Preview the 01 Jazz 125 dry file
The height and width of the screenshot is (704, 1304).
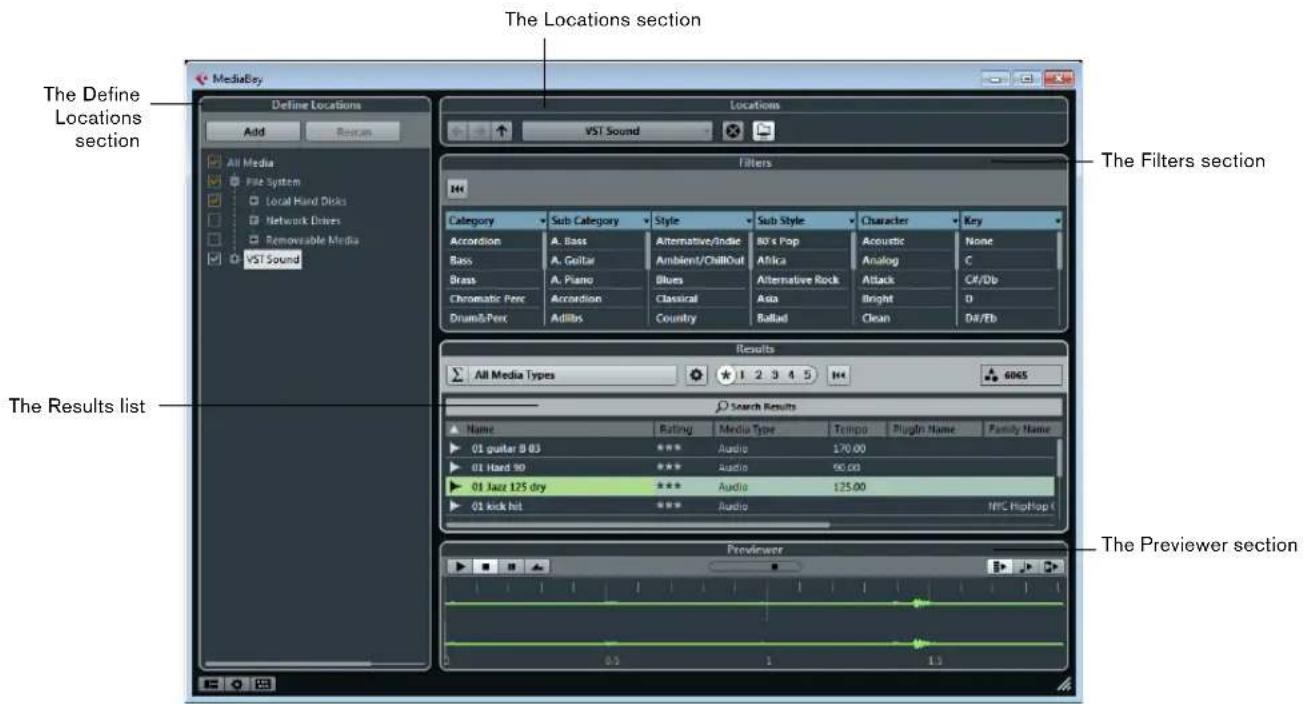pyautogui.click(x=456, y=487)
